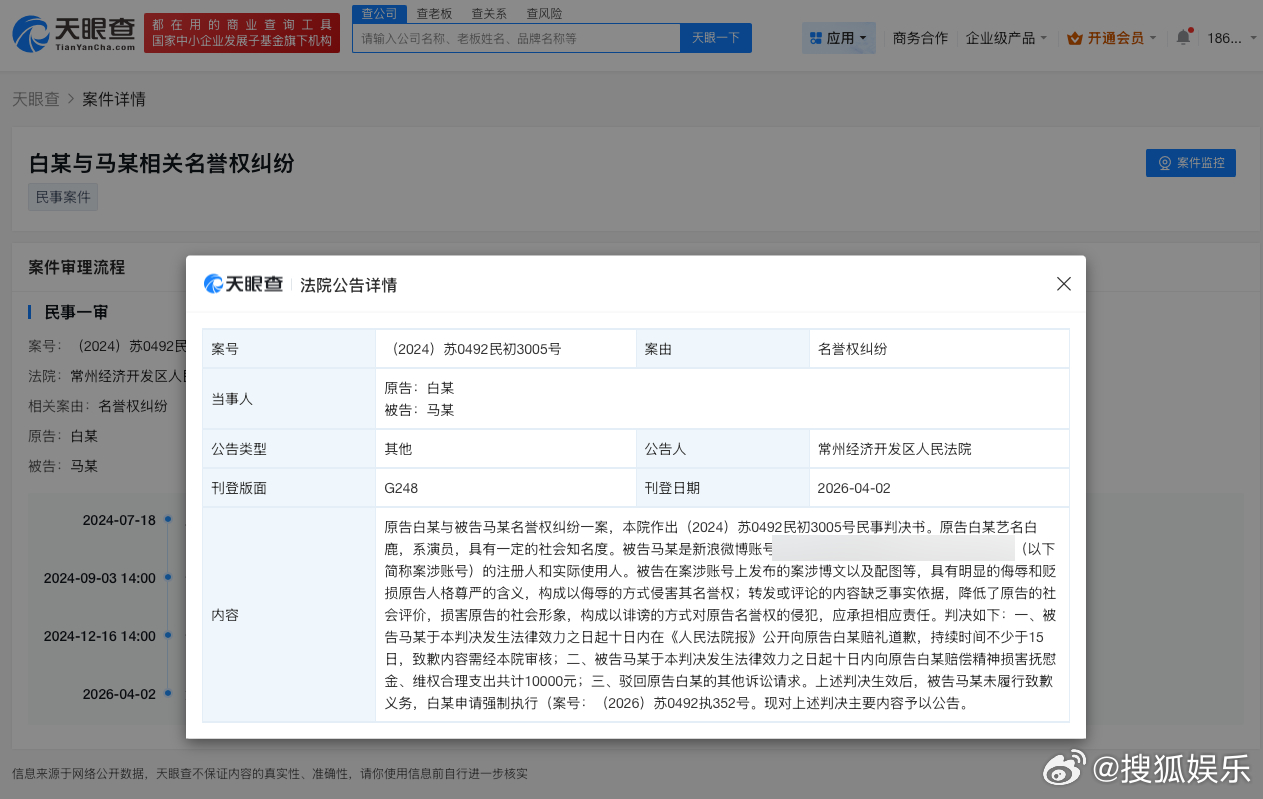
Task: Click the 天眼查 logo in header
Action: 74,34
